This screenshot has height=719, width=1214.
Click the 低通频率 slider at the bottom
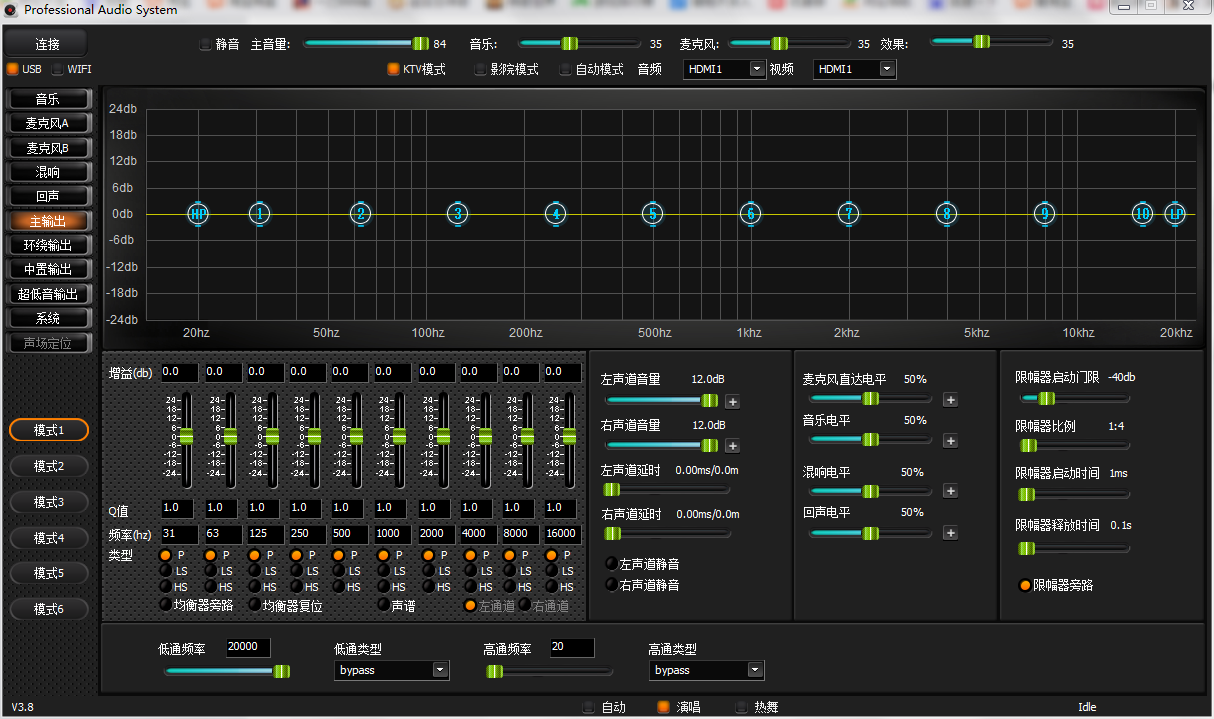tap(228, 671)
